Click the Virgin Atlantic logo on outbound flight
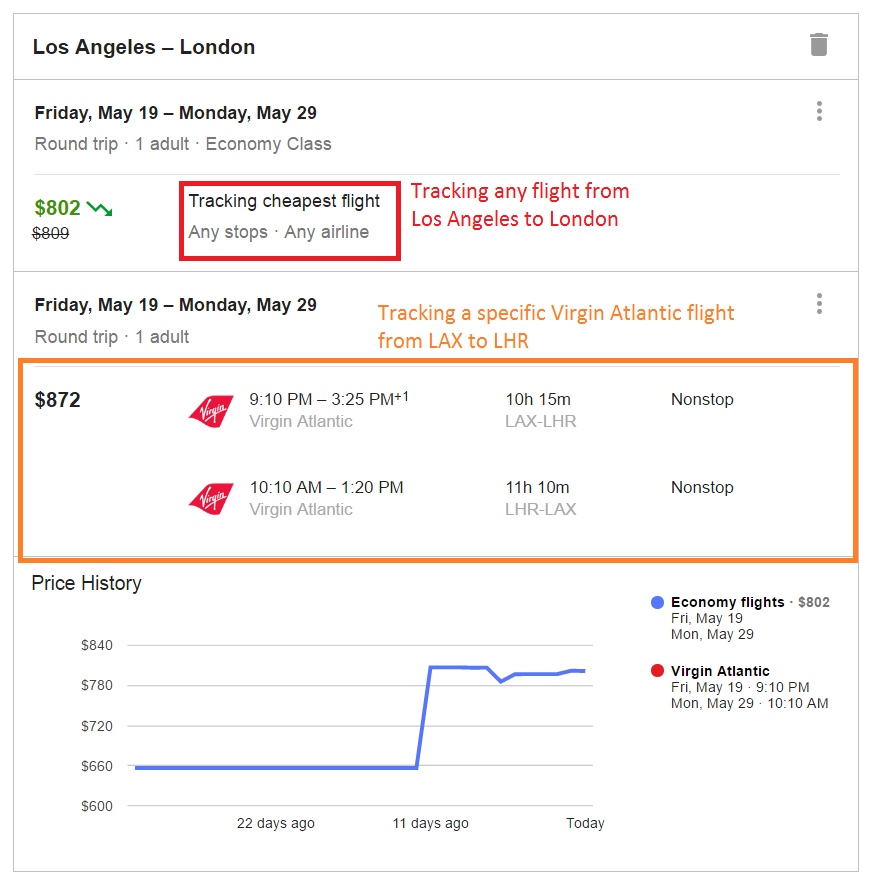871x883 pixels. pyautogui.click(x=211, y=411)
